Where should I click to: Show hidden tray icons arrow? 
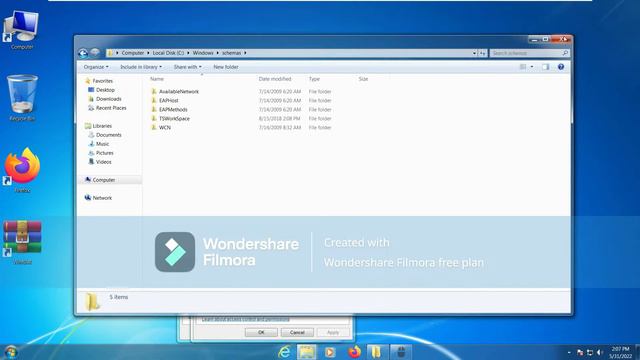(x=569, y=352)
